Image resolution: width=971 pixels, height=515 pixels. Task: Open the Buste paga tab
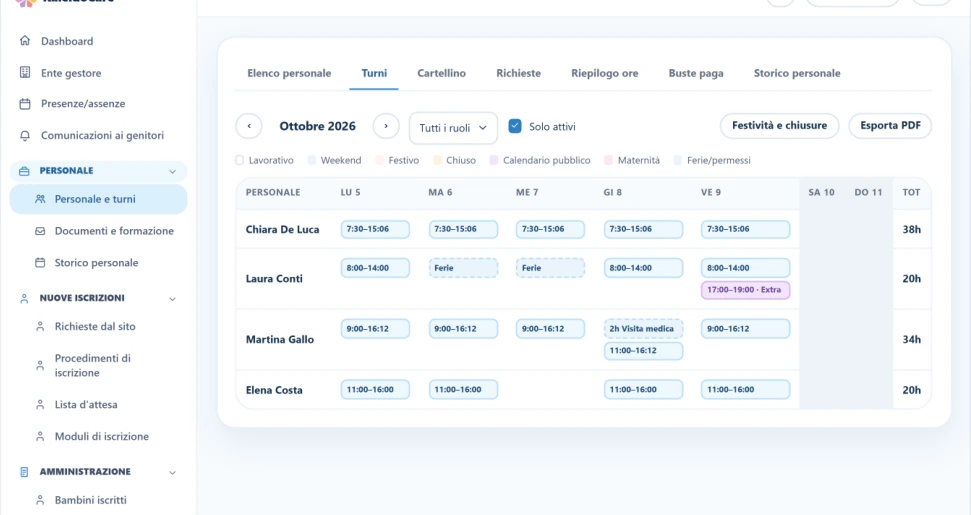[696, 73]
